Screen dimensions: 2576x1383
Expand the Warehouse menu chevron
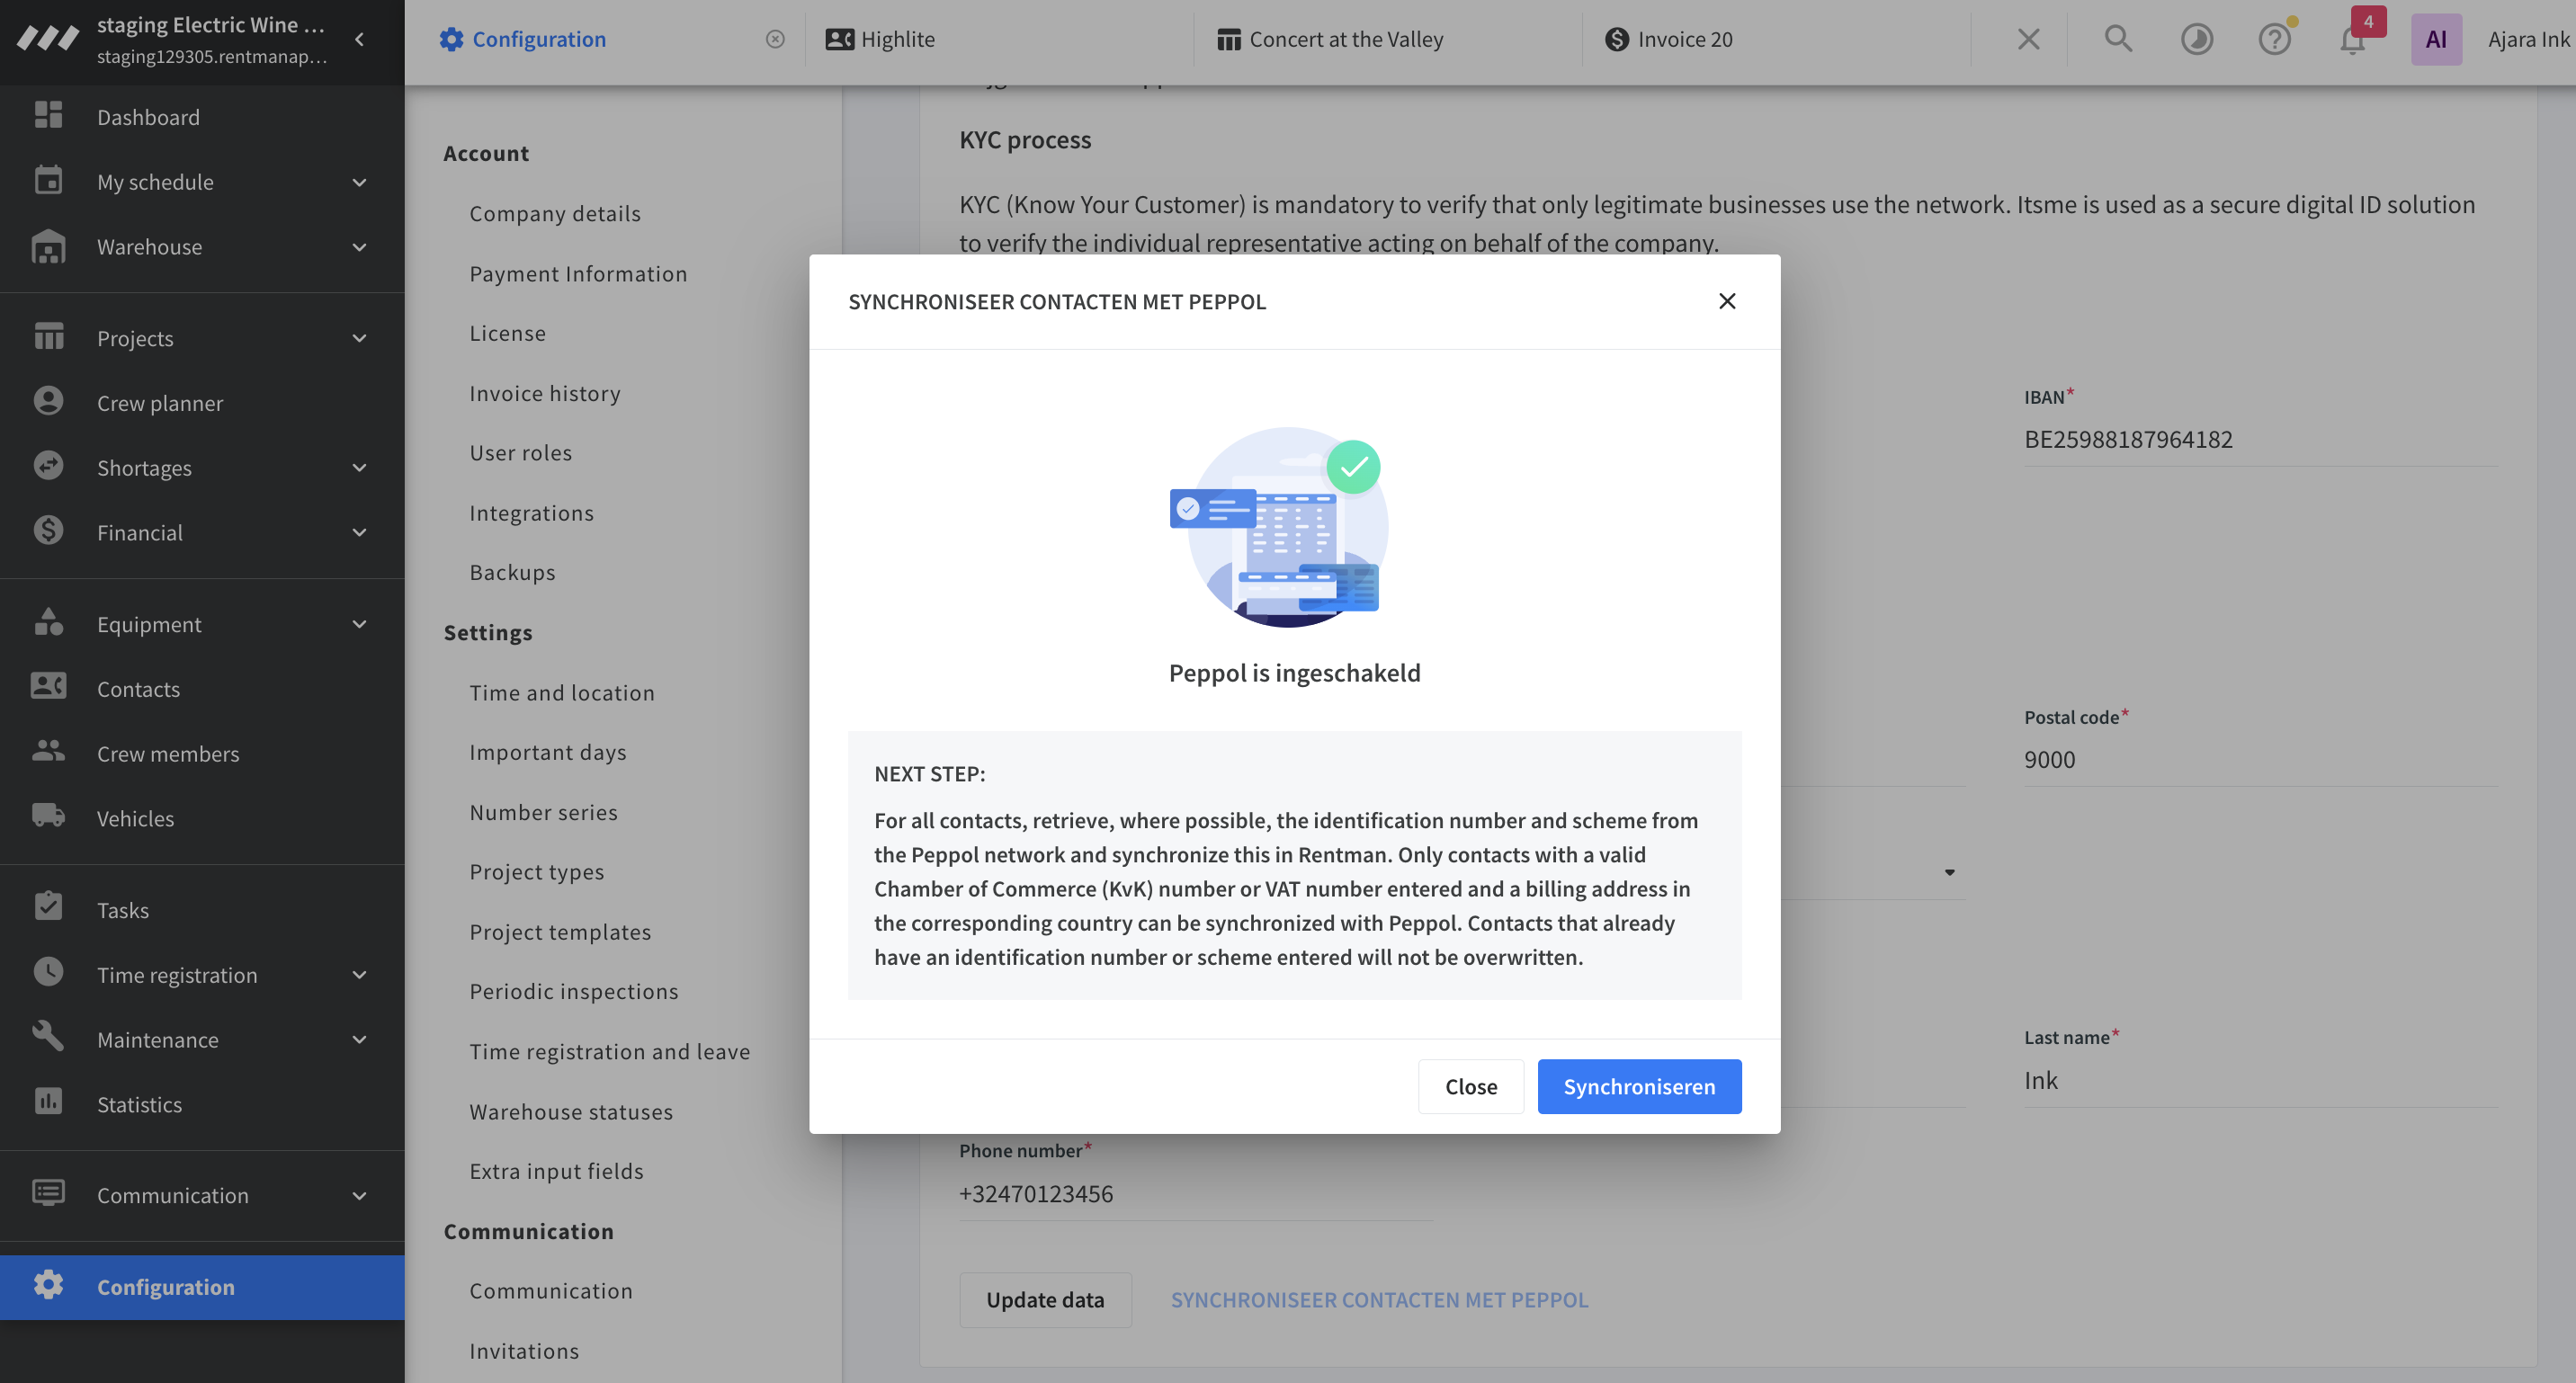[x=360, y=247]
